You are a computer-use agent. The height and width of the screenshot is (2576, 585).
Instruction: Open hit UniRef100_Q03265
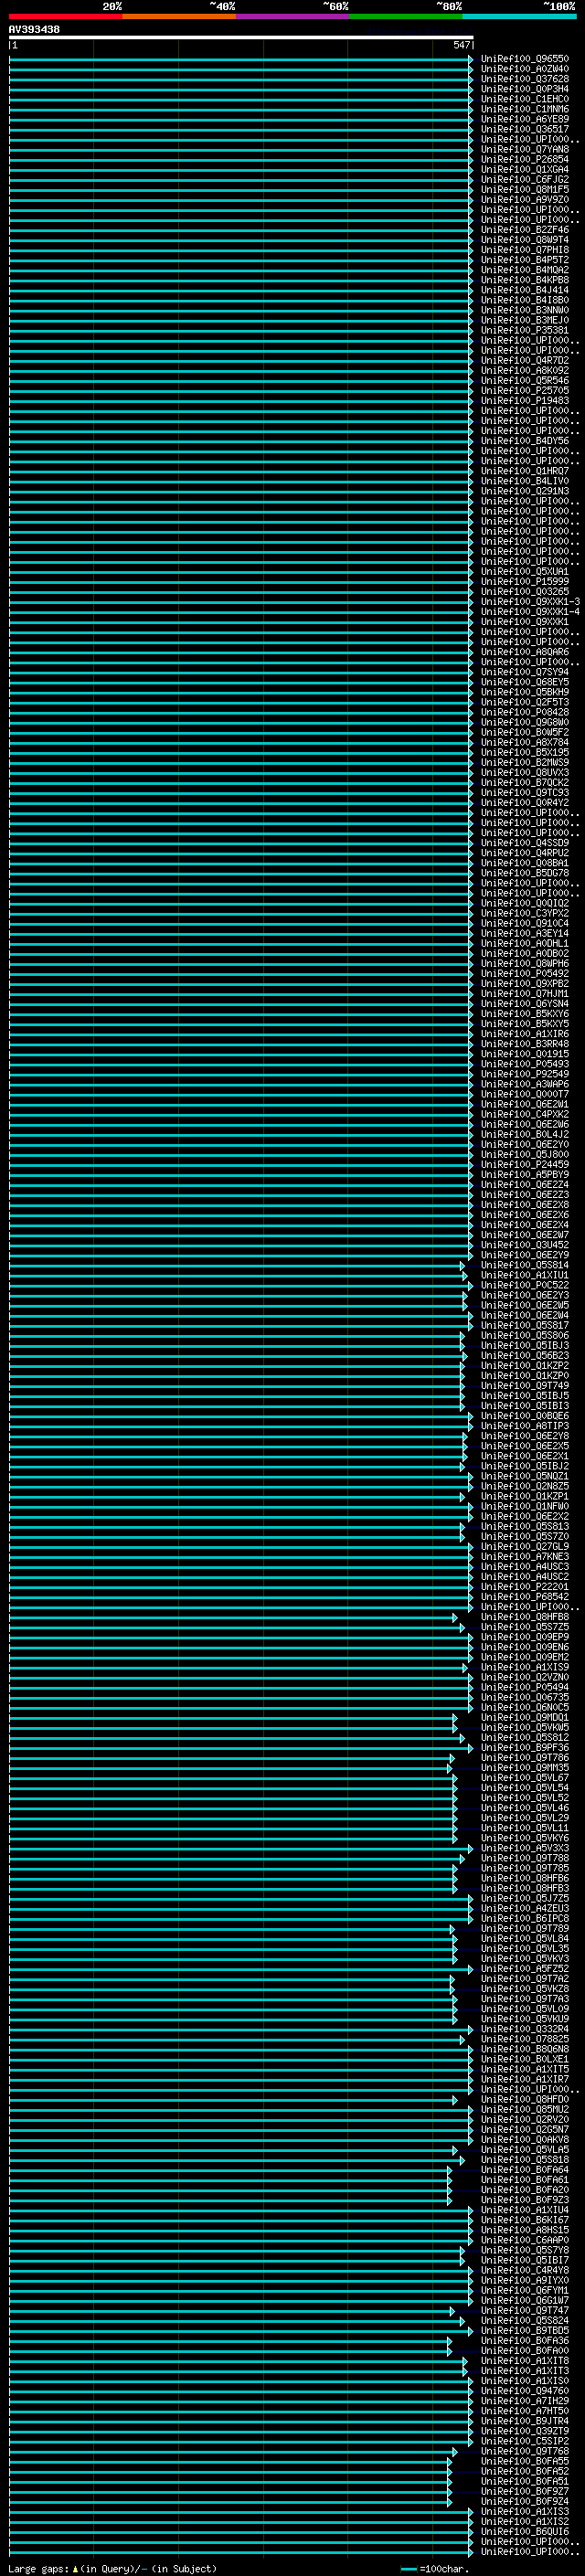click(524, 591)
